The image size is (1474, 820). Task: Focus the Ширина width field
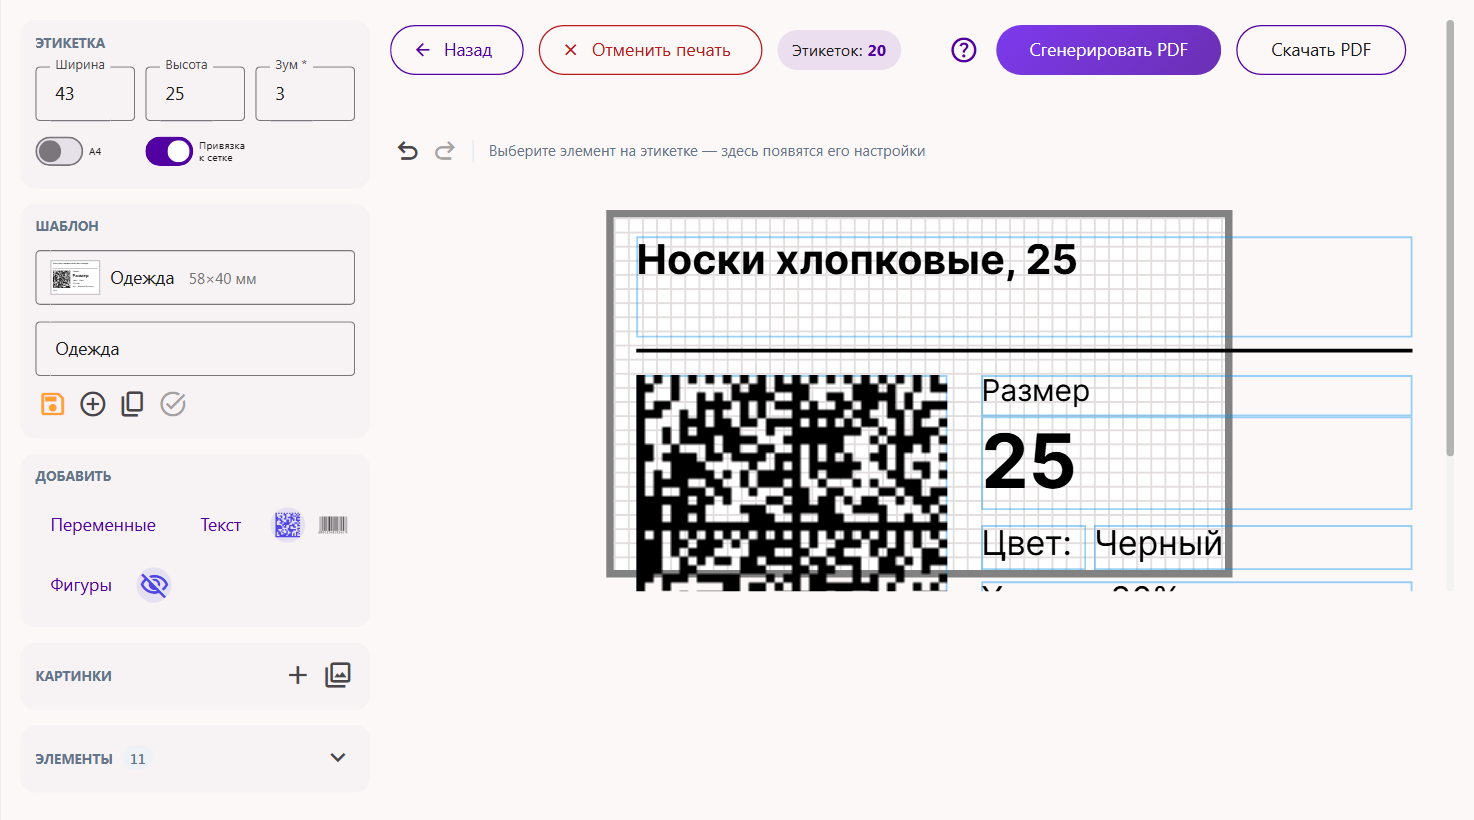[x=85, y=93]
